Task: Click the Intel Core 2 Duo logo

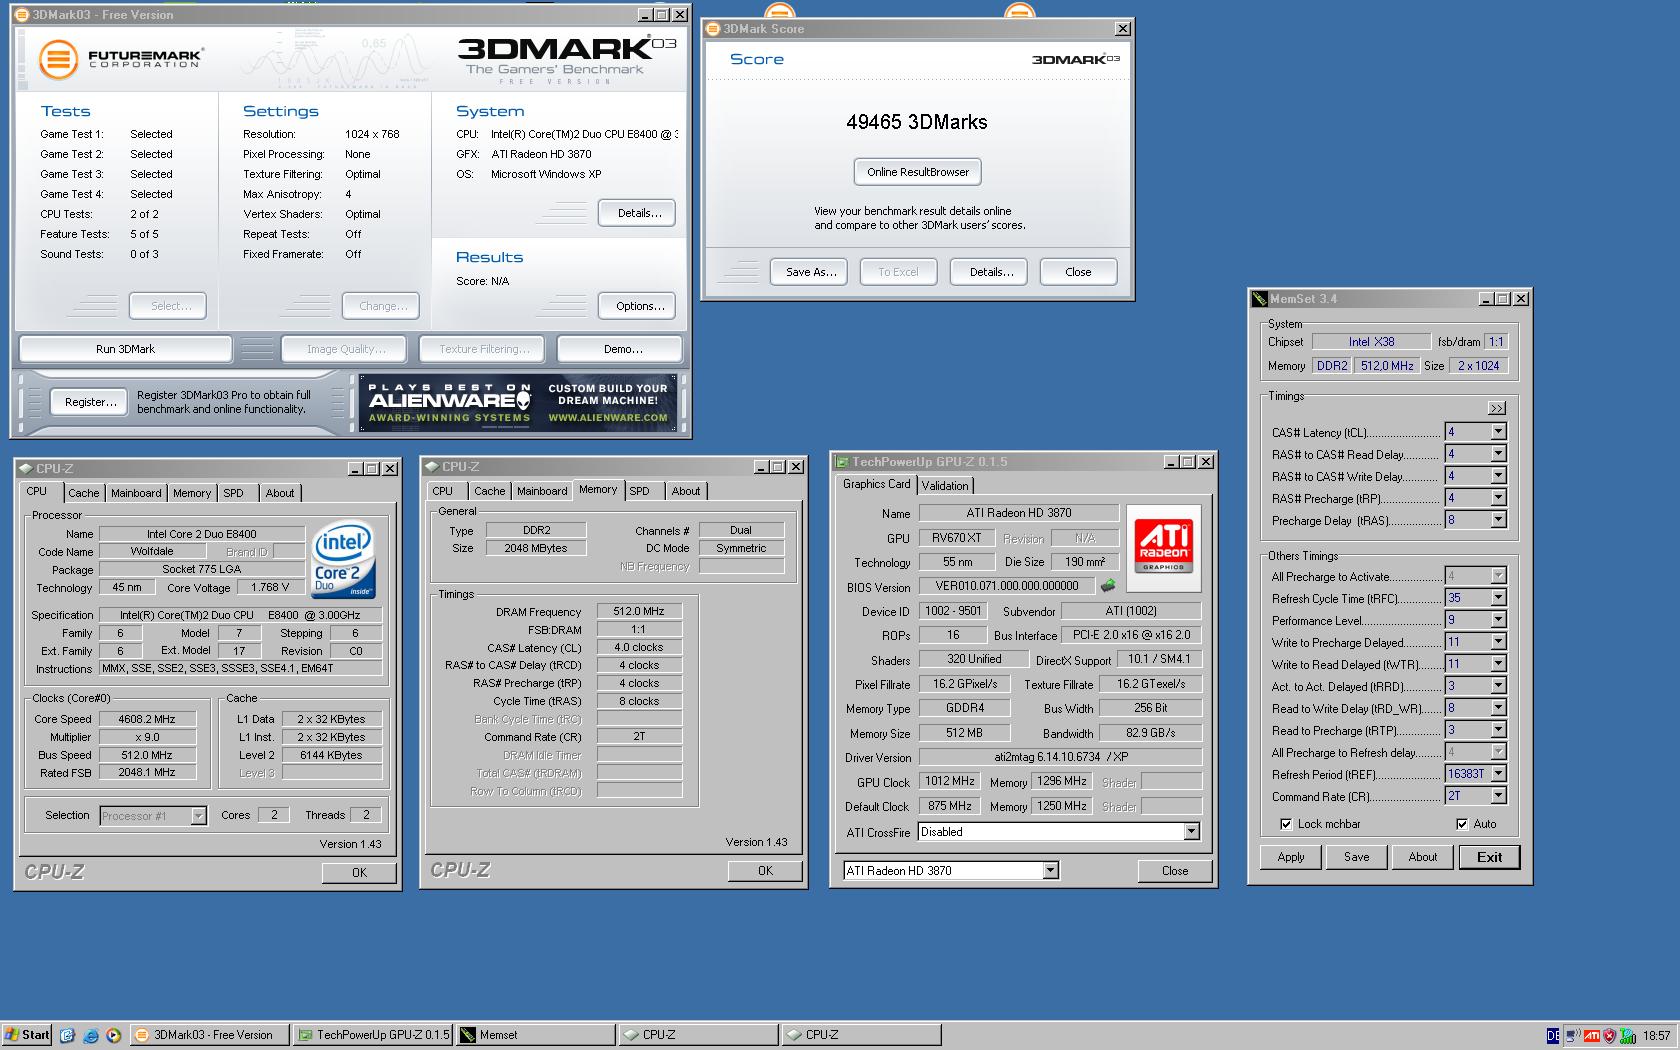Action: (x=343, y=560)
